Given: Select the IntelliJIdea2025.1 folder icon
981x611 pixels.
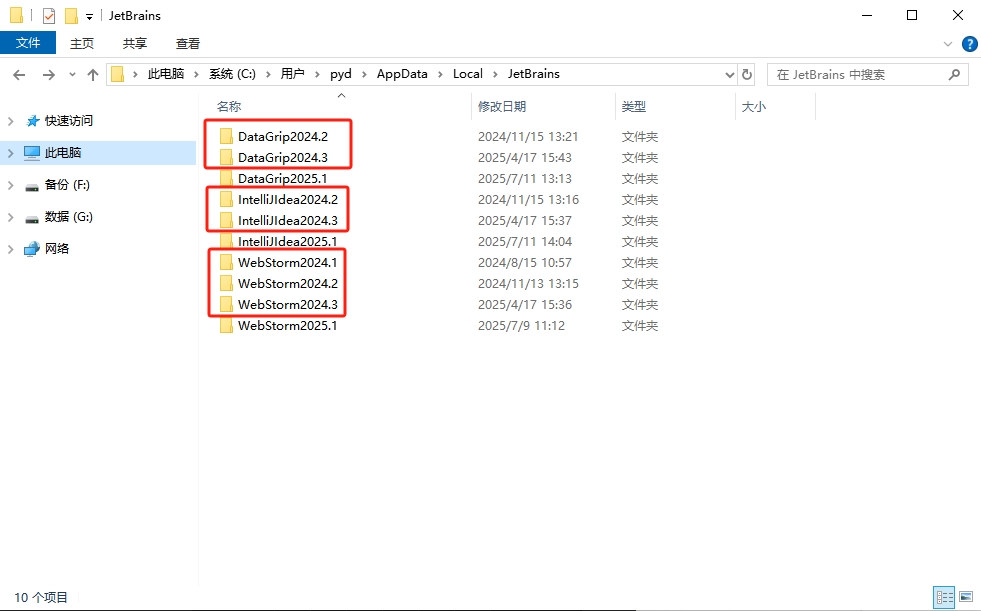Looking at the screenshot, I should (226, 241).
